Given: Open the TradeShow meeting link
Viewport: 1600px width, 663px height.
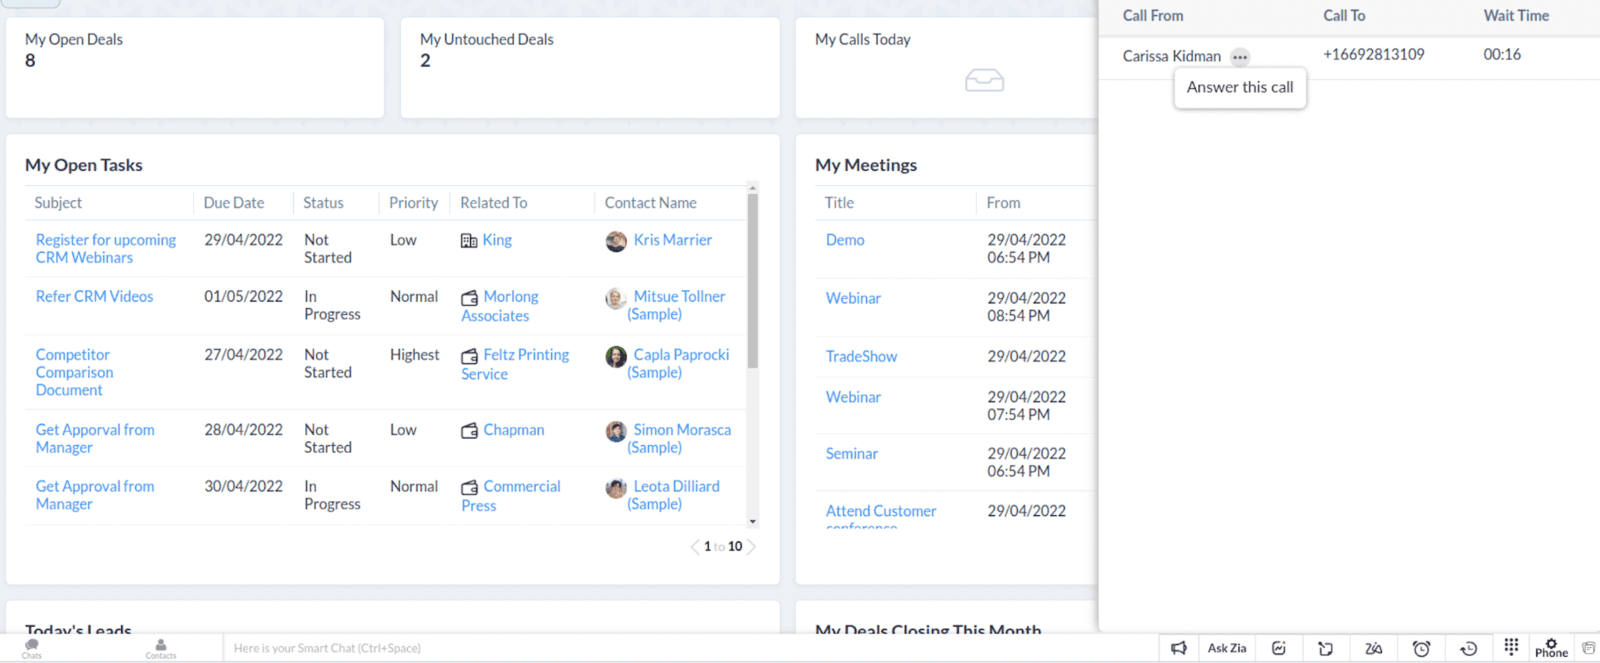Looking at the screenshot, I should click(861, 357).
